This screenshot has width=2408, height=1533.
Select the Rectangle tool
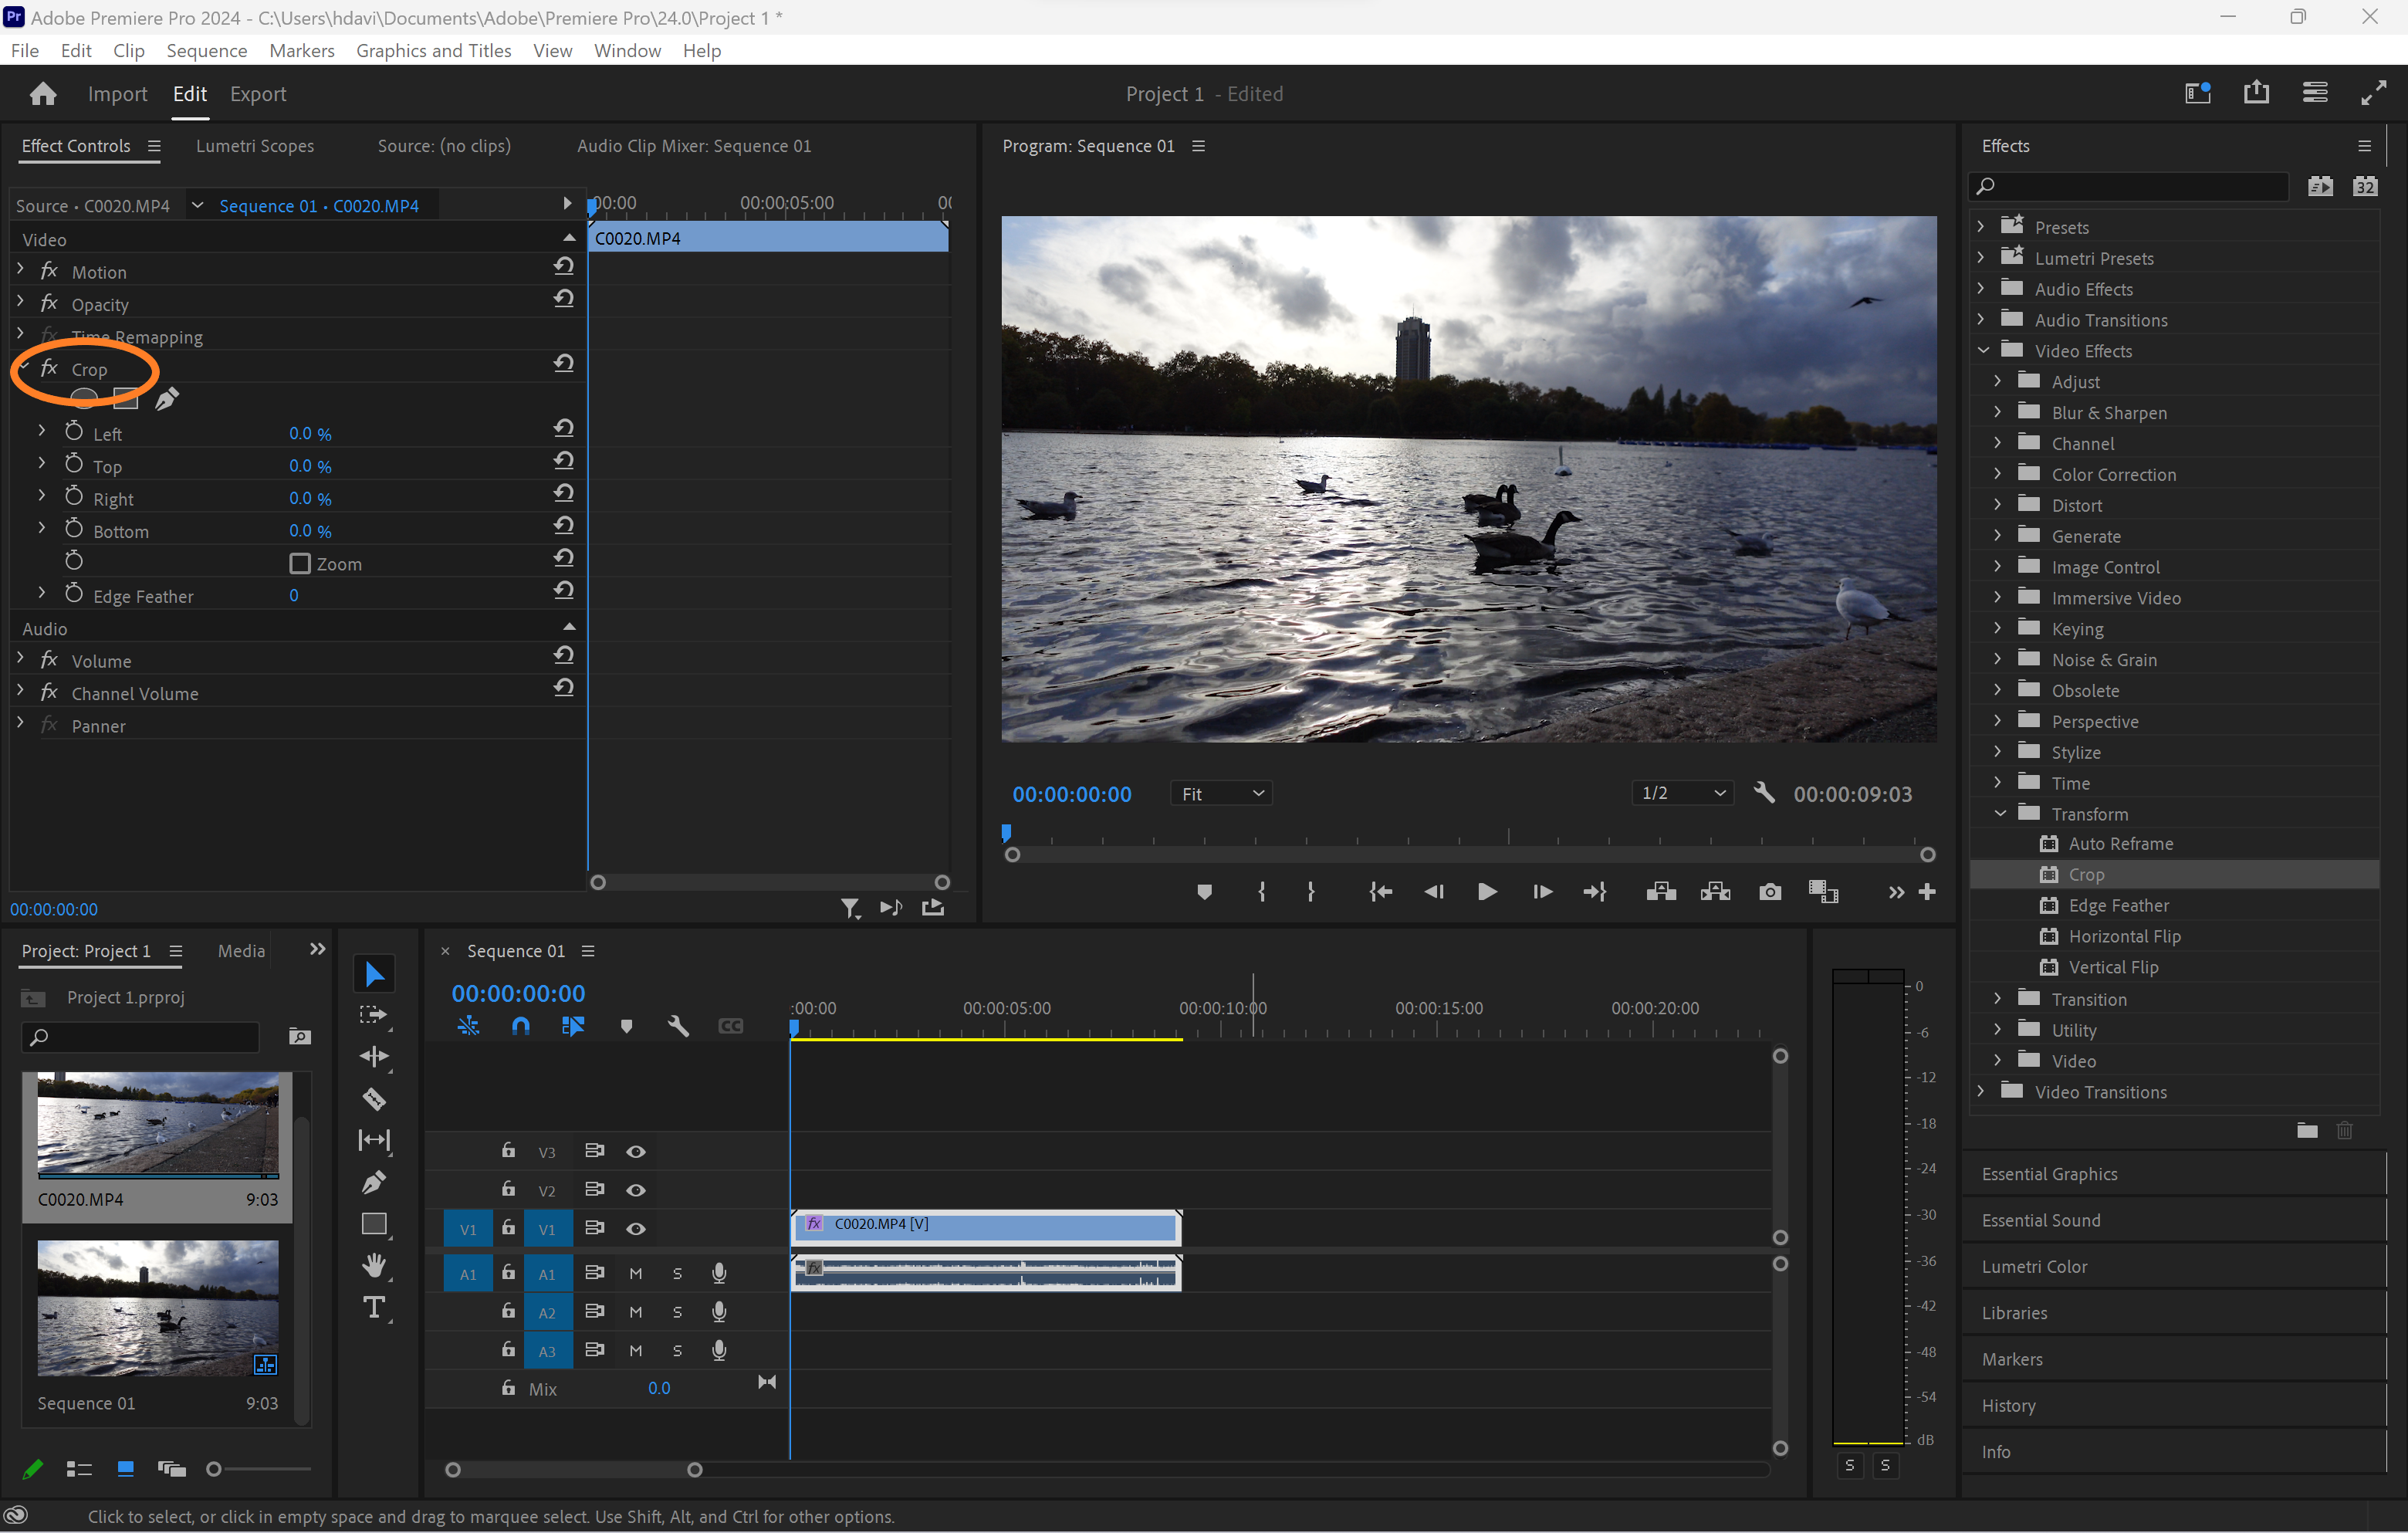click(374, 1224)
